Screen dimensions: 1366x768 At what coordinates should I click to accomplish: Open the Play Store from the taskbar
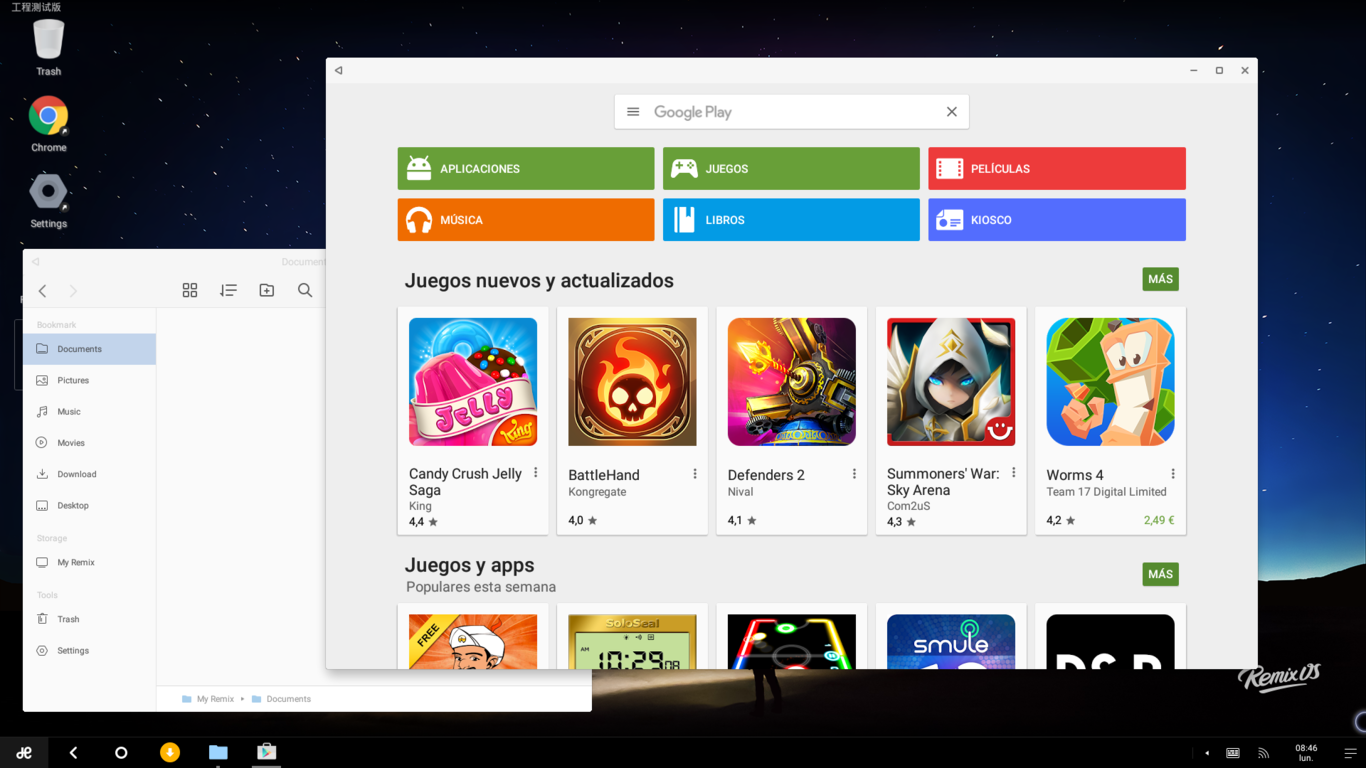pos(266,752)
